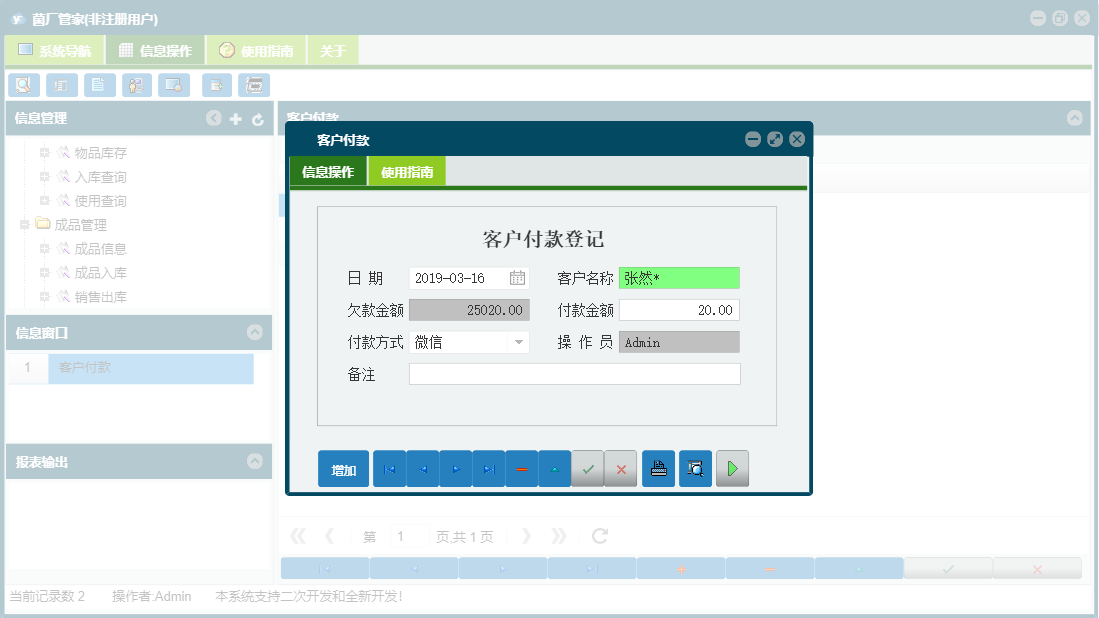Advance to next record with the ▶ icon
The image size is (1099, 618).
455,468
